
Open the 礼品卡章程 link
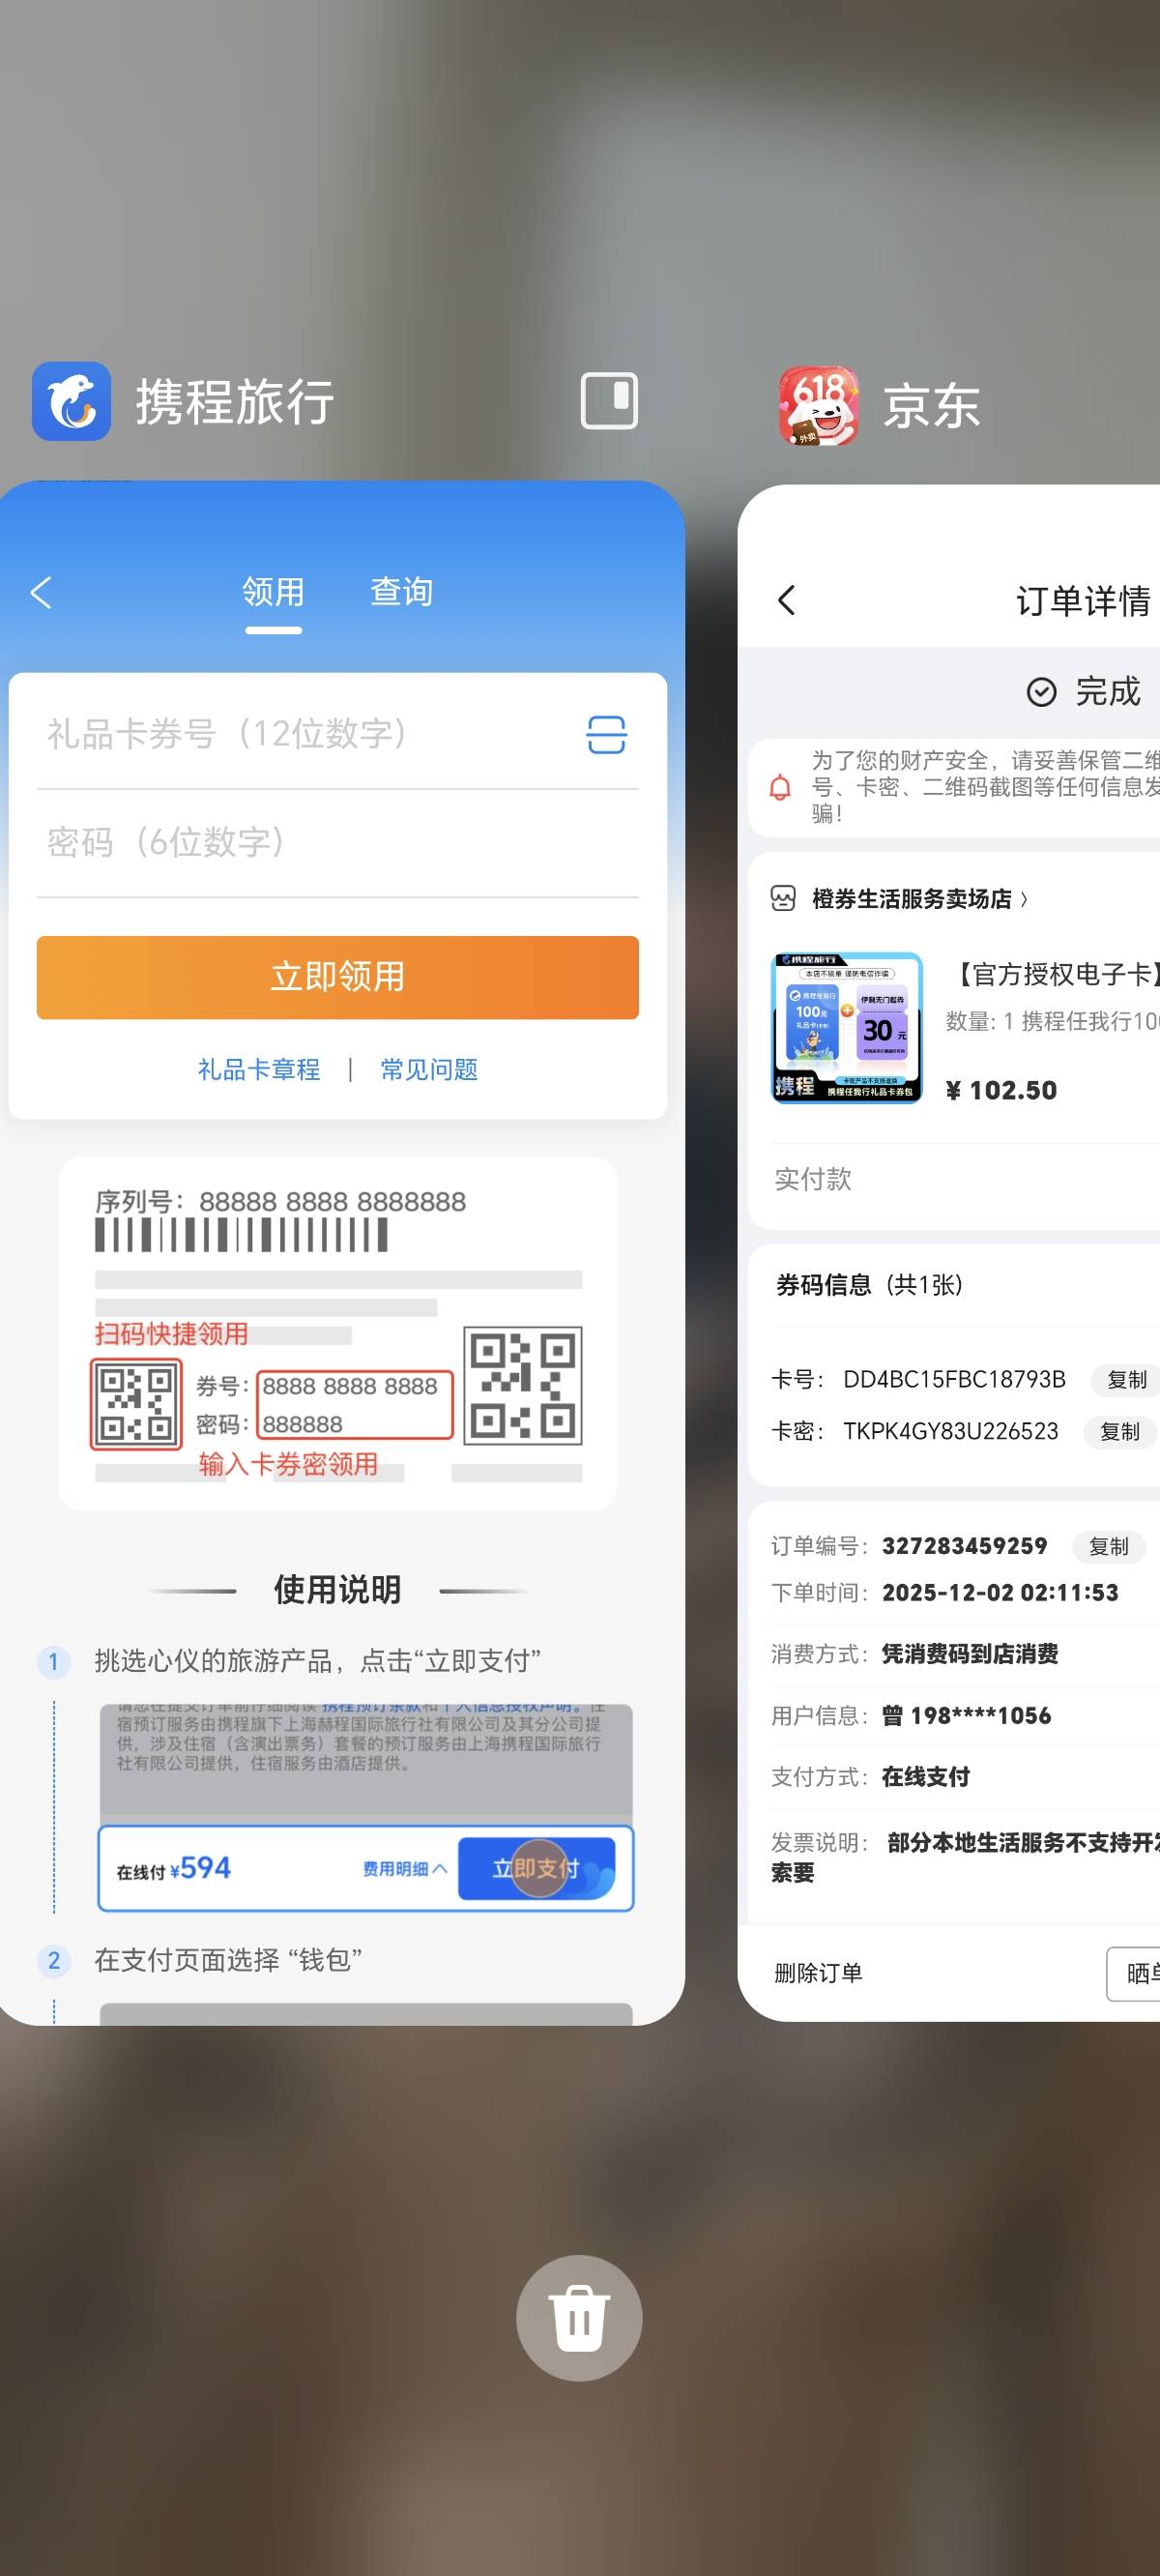click(x=259, y=1070)
